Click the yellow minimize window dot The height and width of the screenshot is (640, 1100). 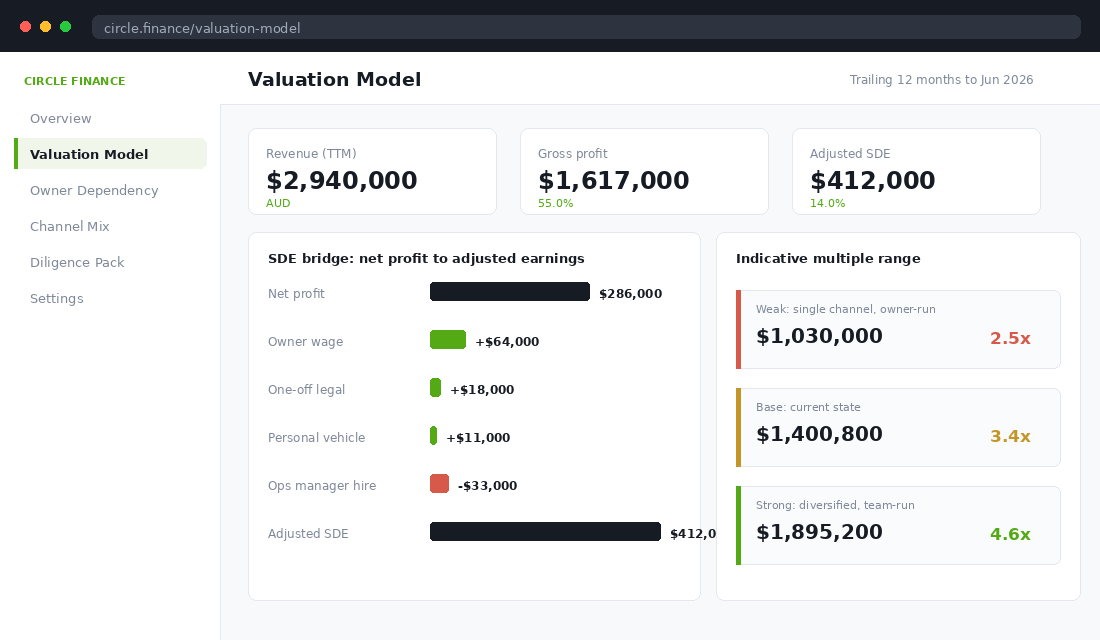tap(46, 27)
